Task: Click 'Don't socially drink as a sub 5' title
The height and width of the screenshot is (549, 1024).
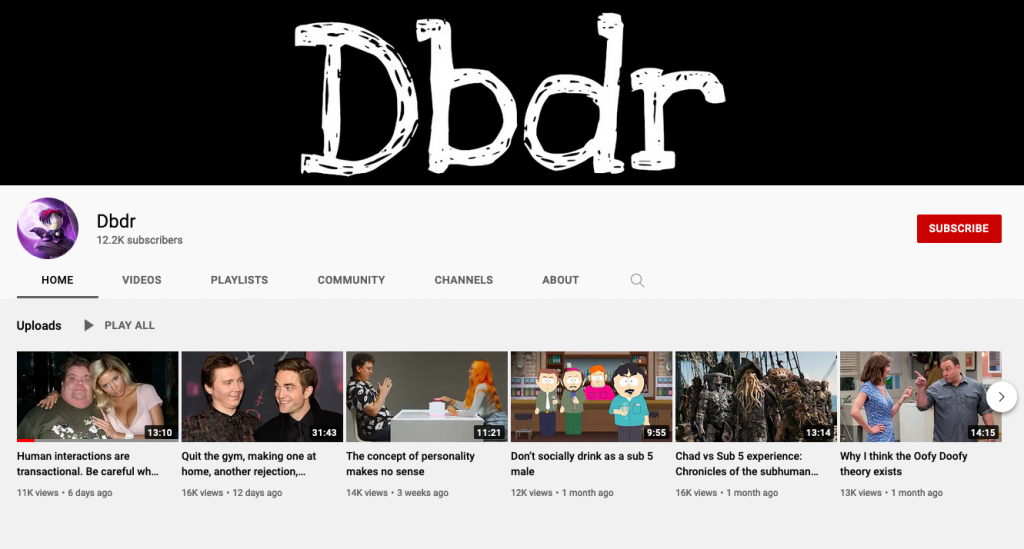Action: tap(581, 464)
